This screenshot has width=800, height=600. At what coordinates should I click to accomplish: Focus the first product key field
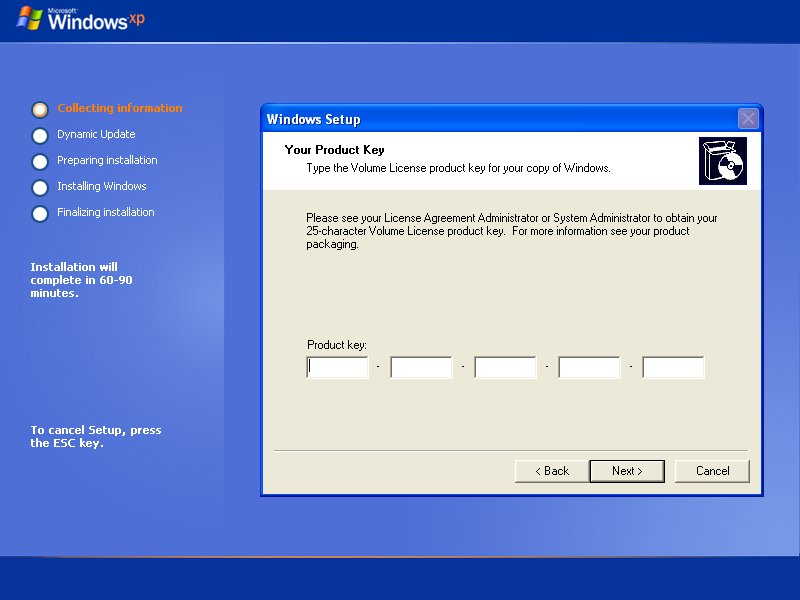pyautogui.click(x=337, y=367)
